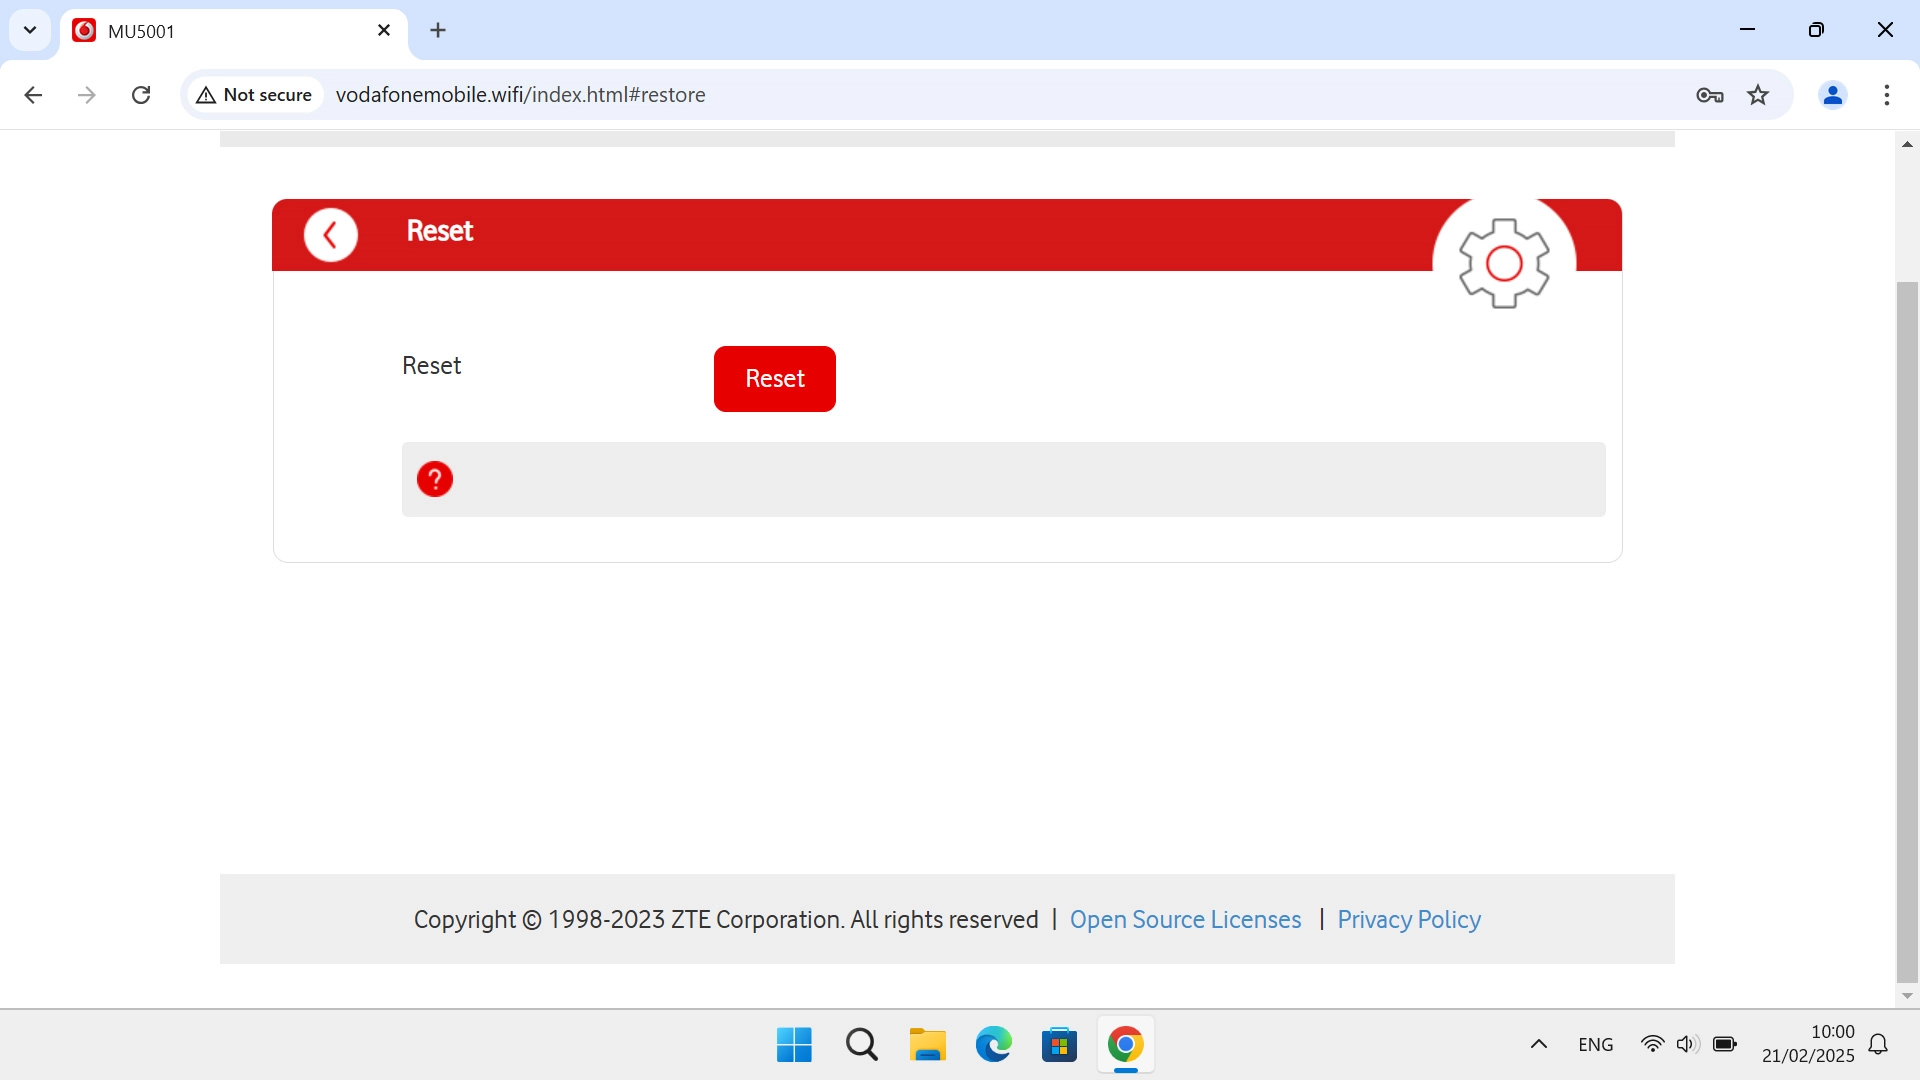The image size is (1920, 1080).
Task: Reload the page with the refresh icon
Action: click(x=141, y=95)
